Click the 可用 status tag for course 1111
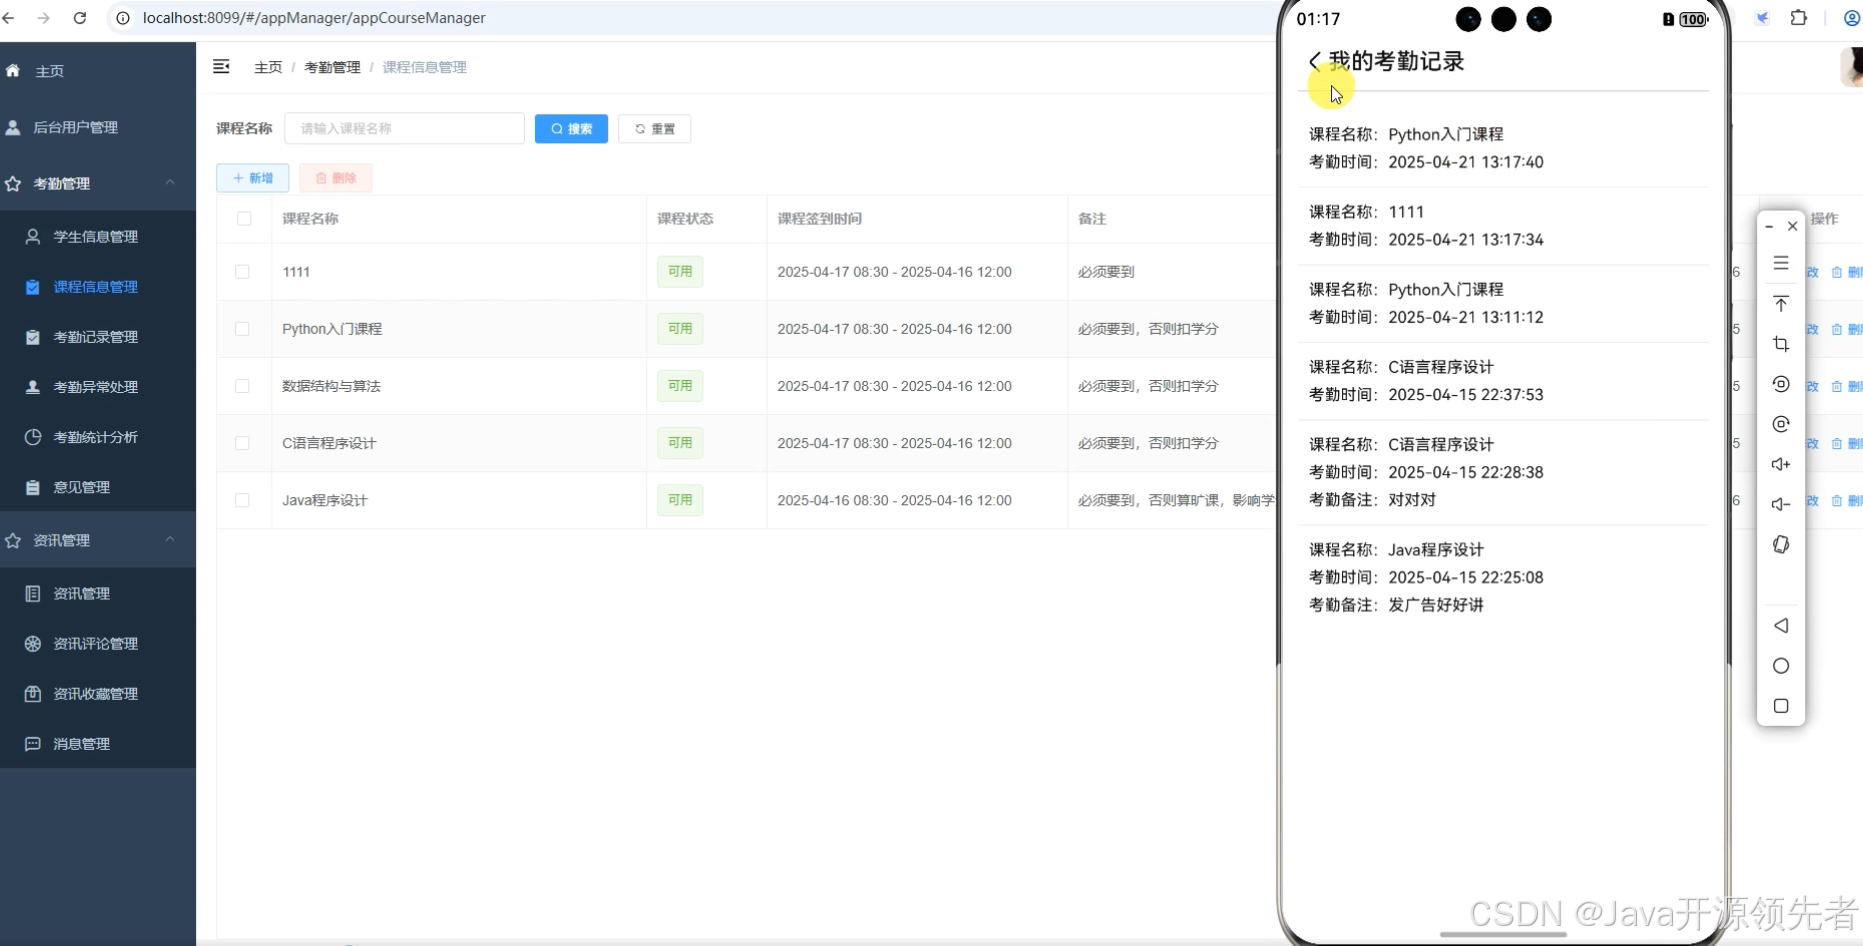 (x=680, y=272)
